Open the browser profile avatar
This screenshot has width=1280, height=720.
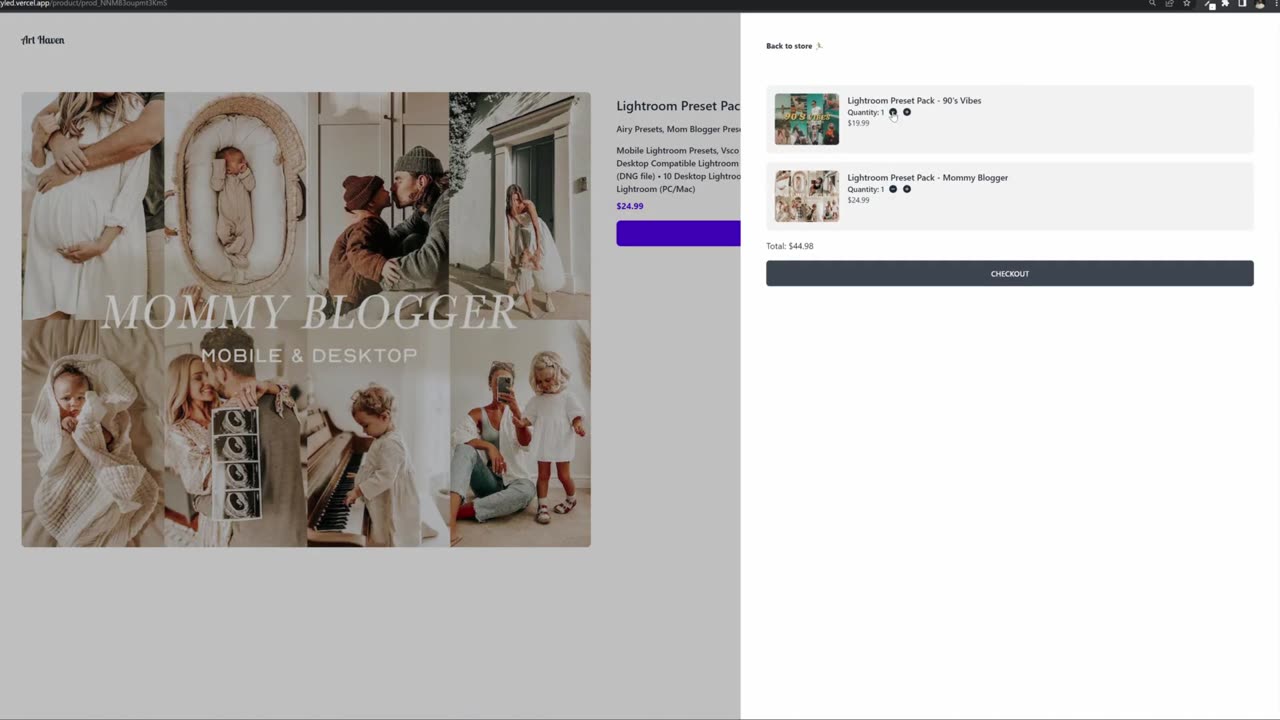1260,3
